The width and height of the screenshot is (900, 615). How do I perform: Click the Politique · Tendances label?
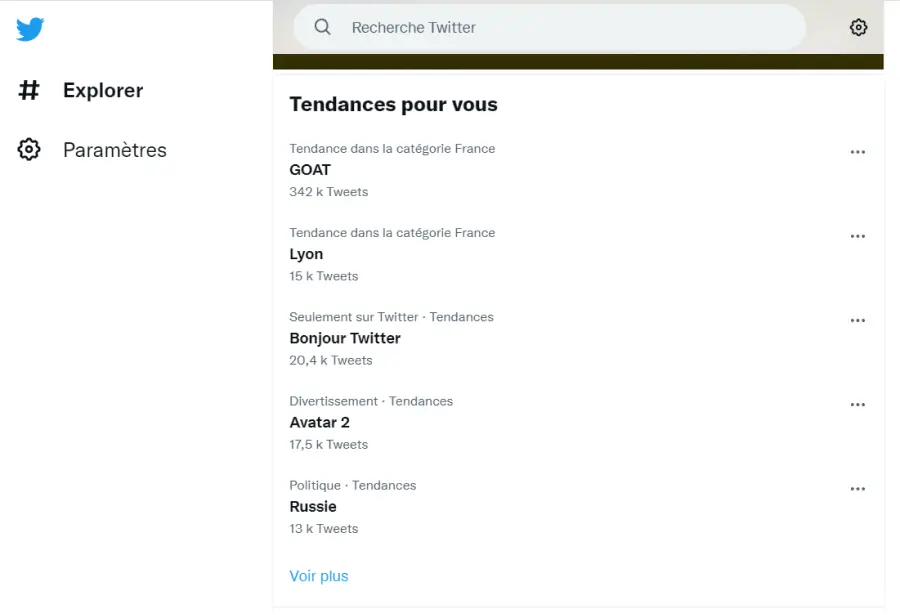(x=352, y=486)
